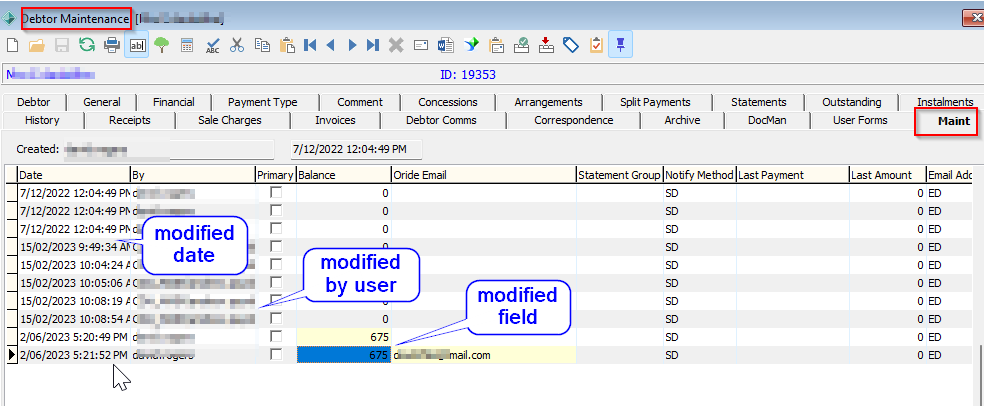The image size is (984, 406).
Task: Open the User Forms tab
Action: click(860, 120)
